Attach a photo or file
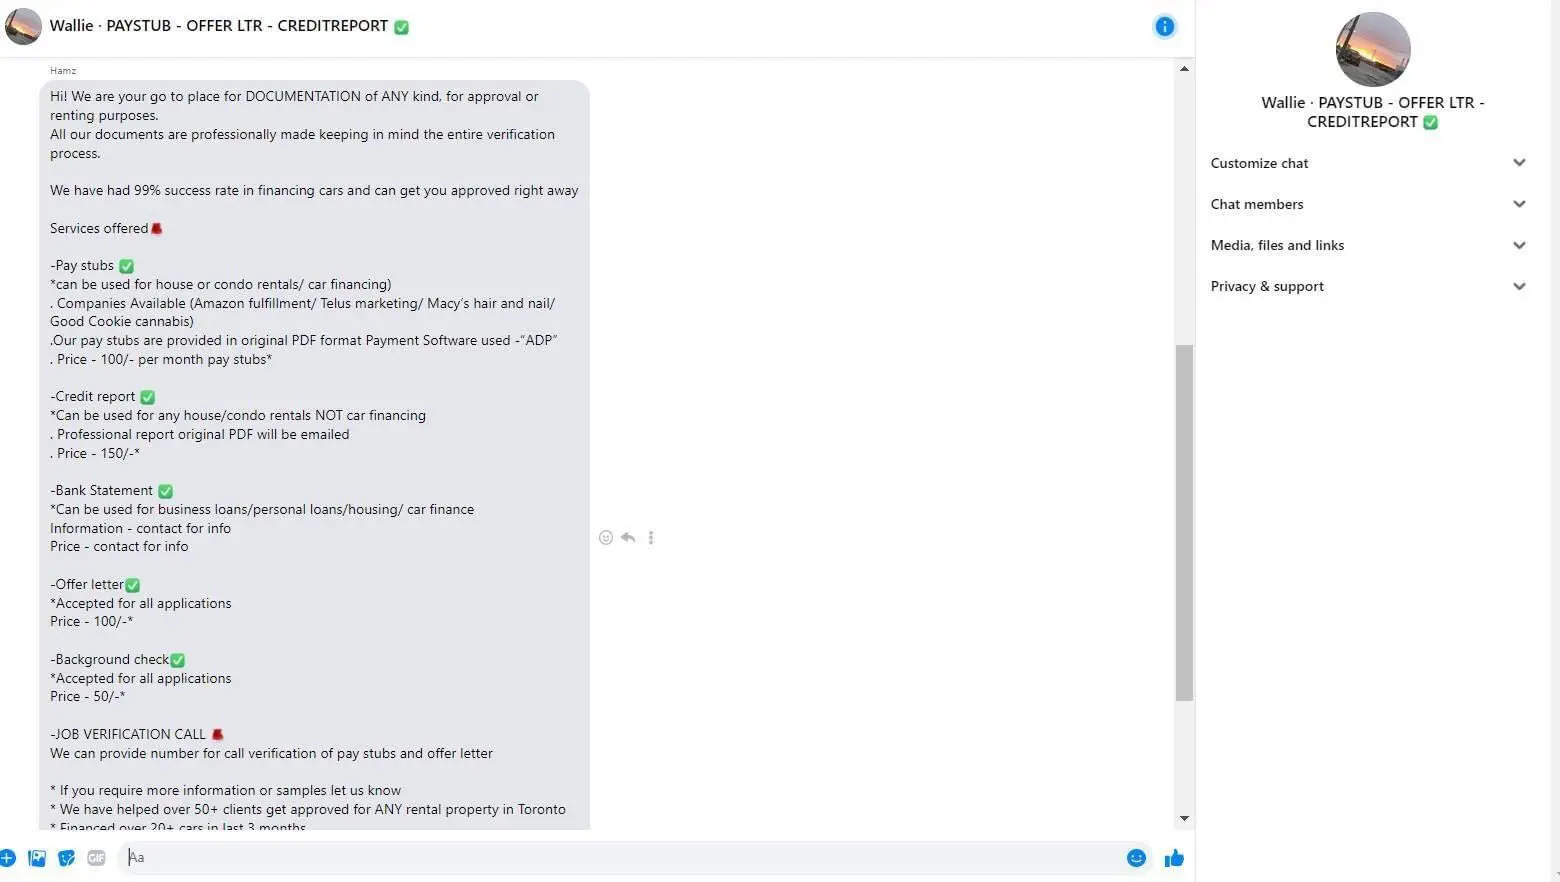 coord(37,858)
